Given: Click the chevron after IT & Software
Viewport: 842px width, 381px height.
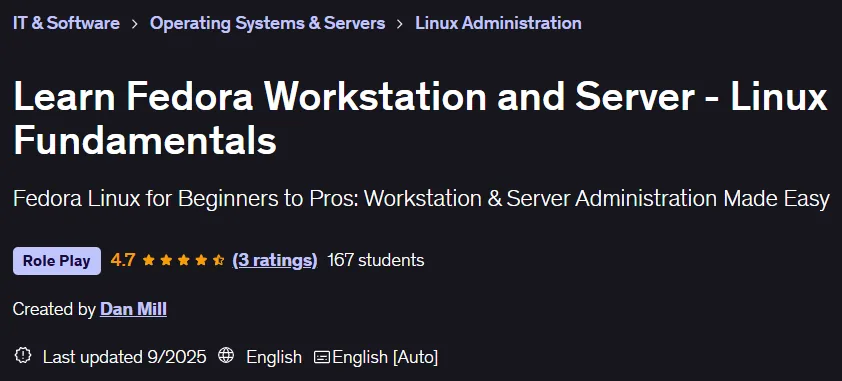Looking at the screenshot, I should click(x=135, y=24).
